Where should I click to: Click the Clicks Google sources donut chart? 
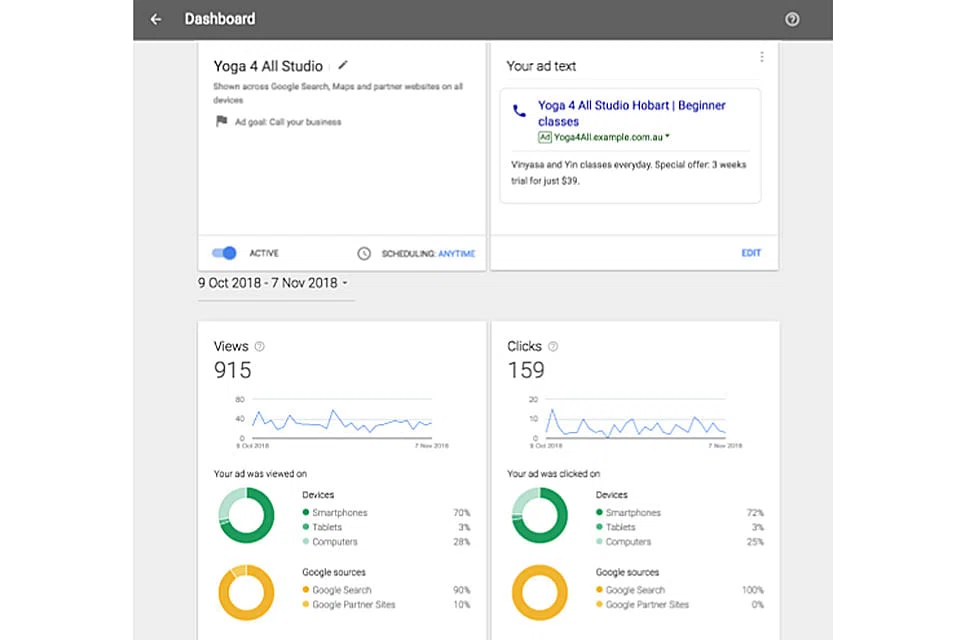[x=540, y=592]
